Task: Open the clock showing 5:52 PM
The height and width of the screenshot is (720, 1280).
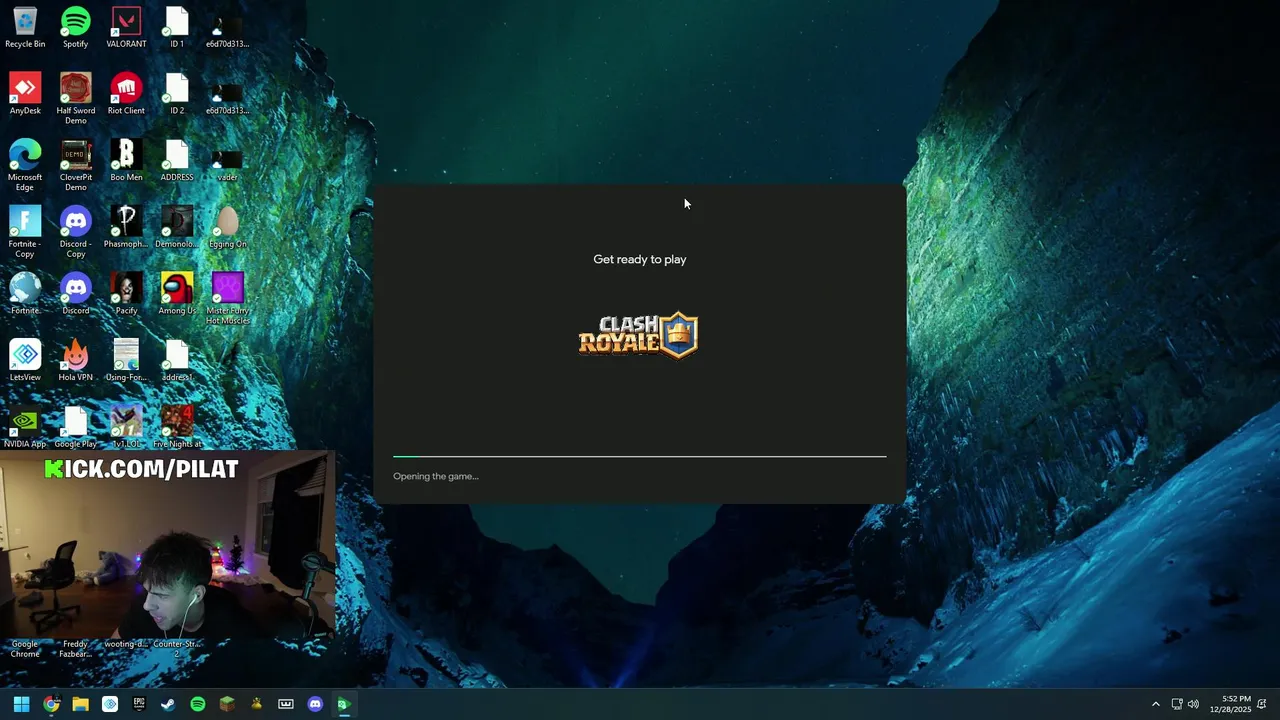Action: pos(1230,704)
